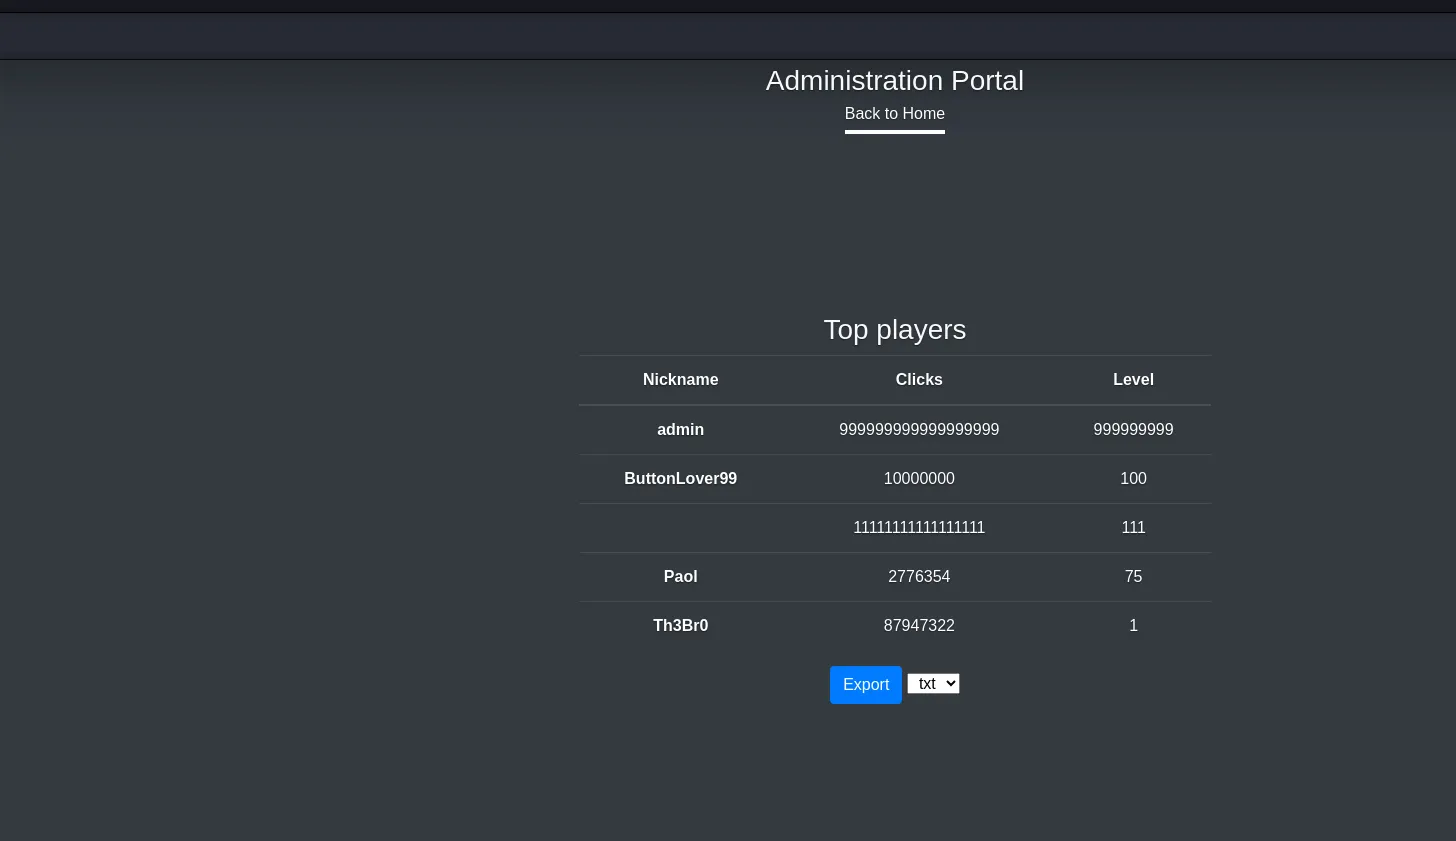Screen dimensions: 1456x841
Task: Click the ButtonLover99 nickname cell
Action: 680,479
